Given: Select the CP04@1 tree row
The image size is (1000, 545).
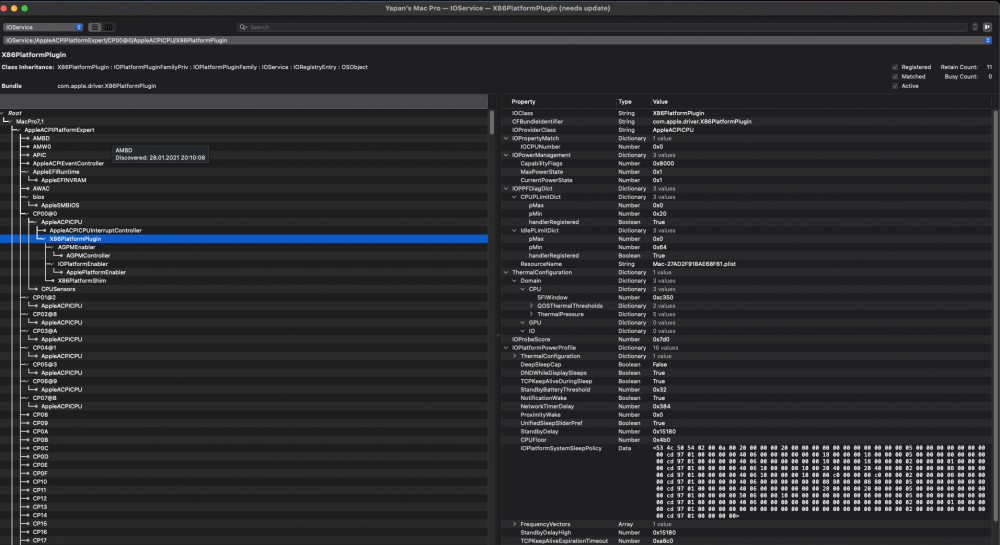Looking at the screenshot, I should (x=244, y=348).
